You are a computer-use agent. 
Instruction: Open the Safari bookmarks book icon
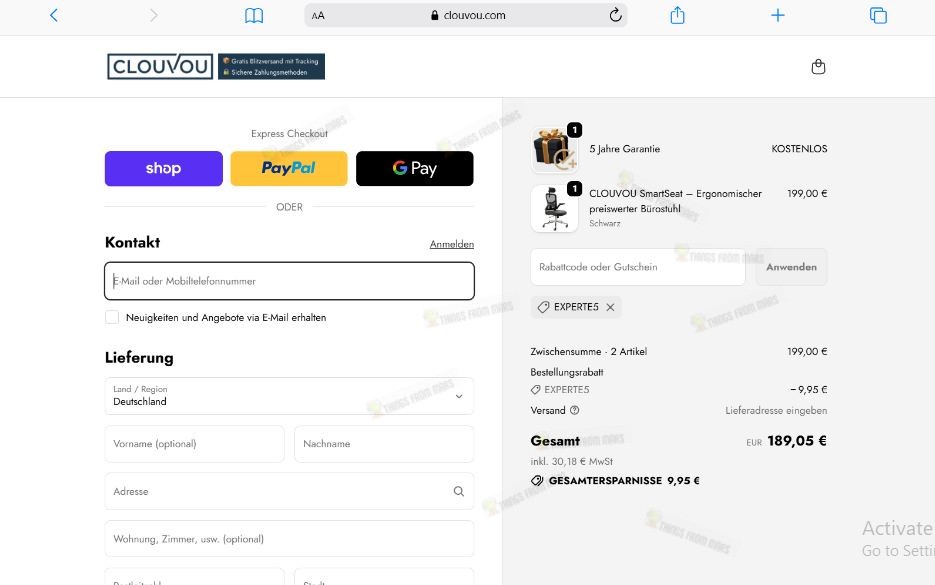[254, 16]
